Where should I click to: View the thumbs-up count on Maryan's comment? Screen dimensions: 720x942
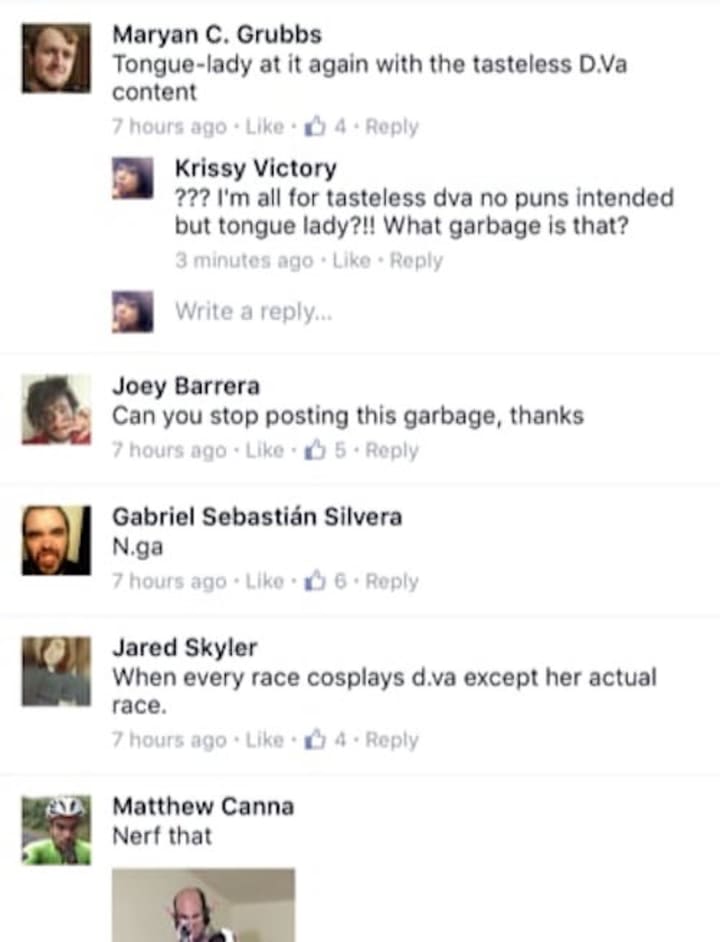click(325, 127)
